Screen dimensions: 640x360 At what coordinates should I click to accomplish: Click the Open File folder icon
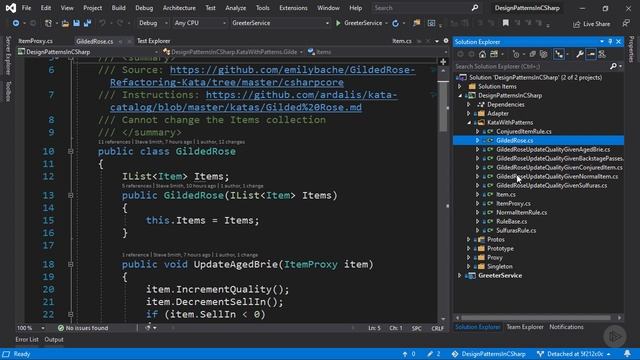[x=65, y=23]
